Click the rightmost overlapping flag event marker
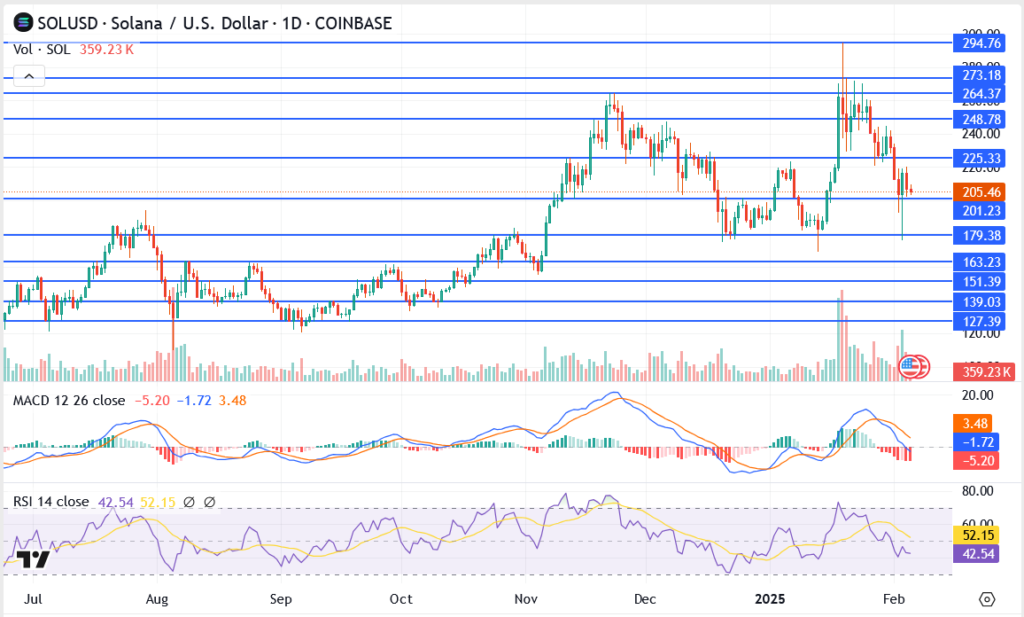1024x617 pixels. (x=924, y=366)
